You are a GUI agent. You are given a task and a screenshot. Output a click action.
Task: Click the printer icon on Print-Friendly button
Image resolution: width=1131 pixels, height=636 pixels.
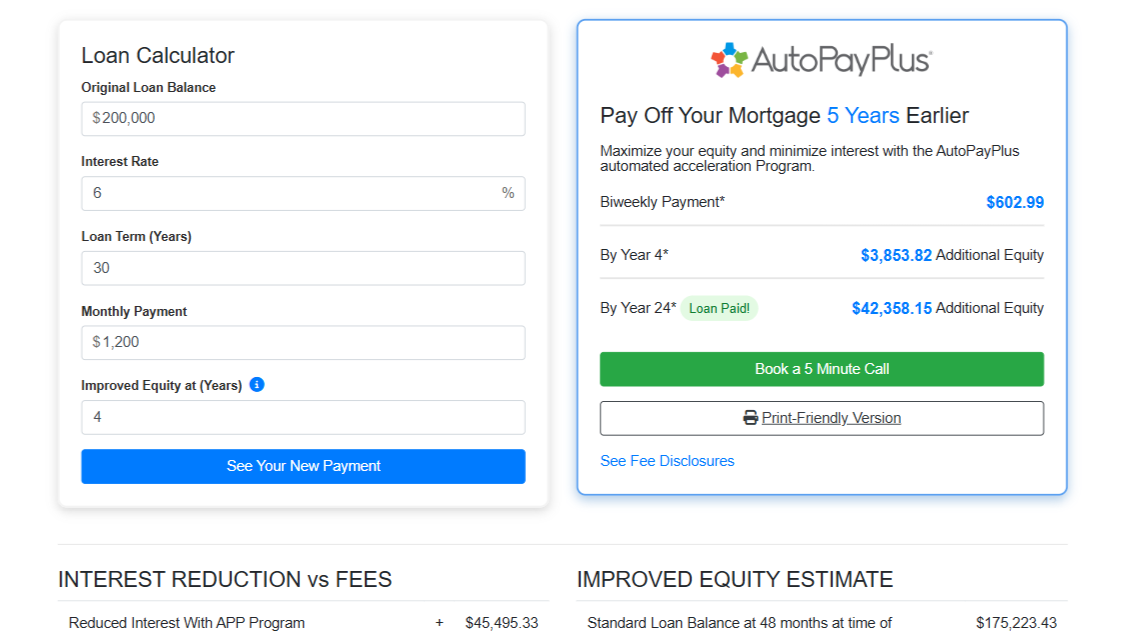750,418
